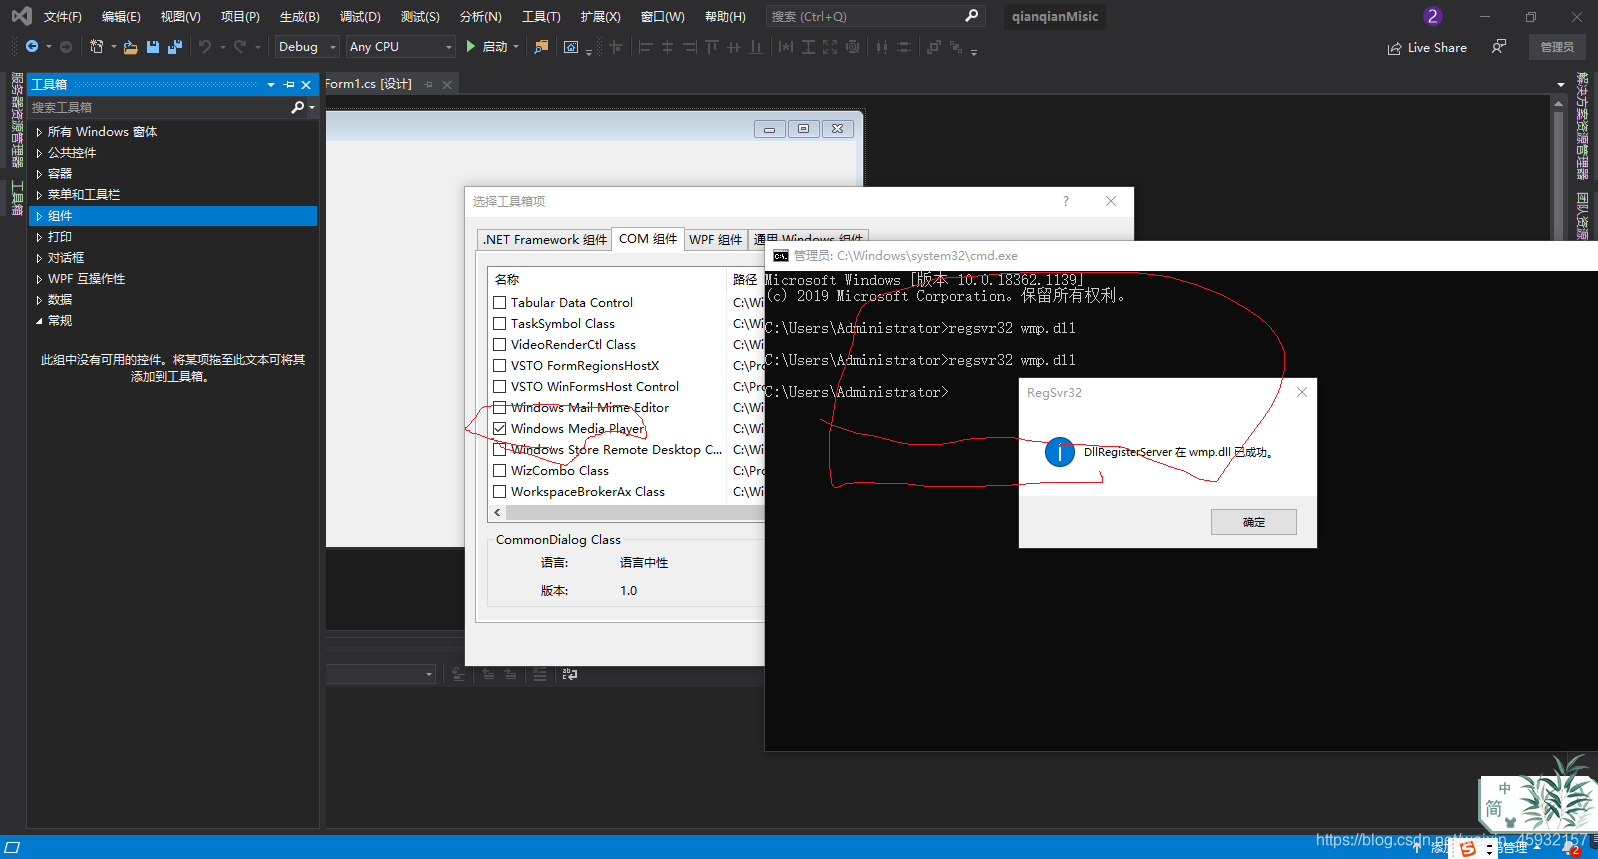
Task: Click the redo icon in toolbar
Action: pyautogui.click(x=240, y=47)
